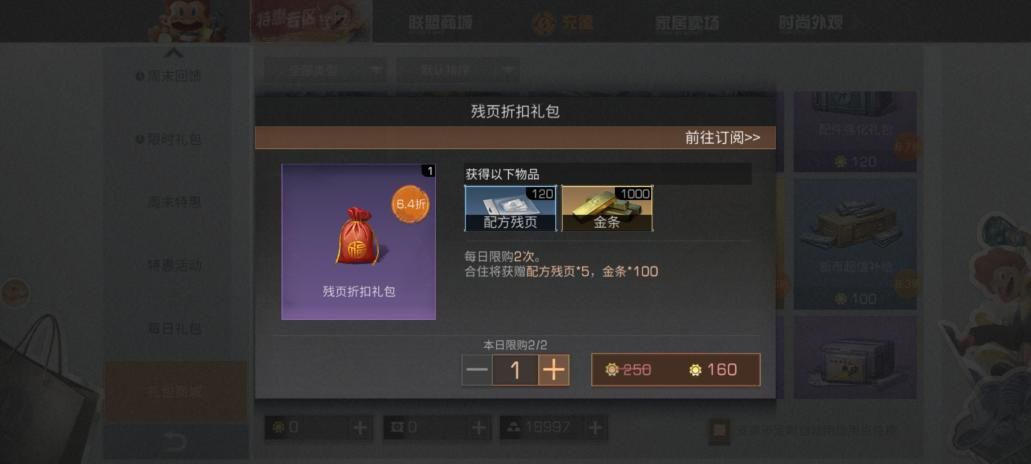Tap the red lucky bag gift icon

click(x=358, y=237)
